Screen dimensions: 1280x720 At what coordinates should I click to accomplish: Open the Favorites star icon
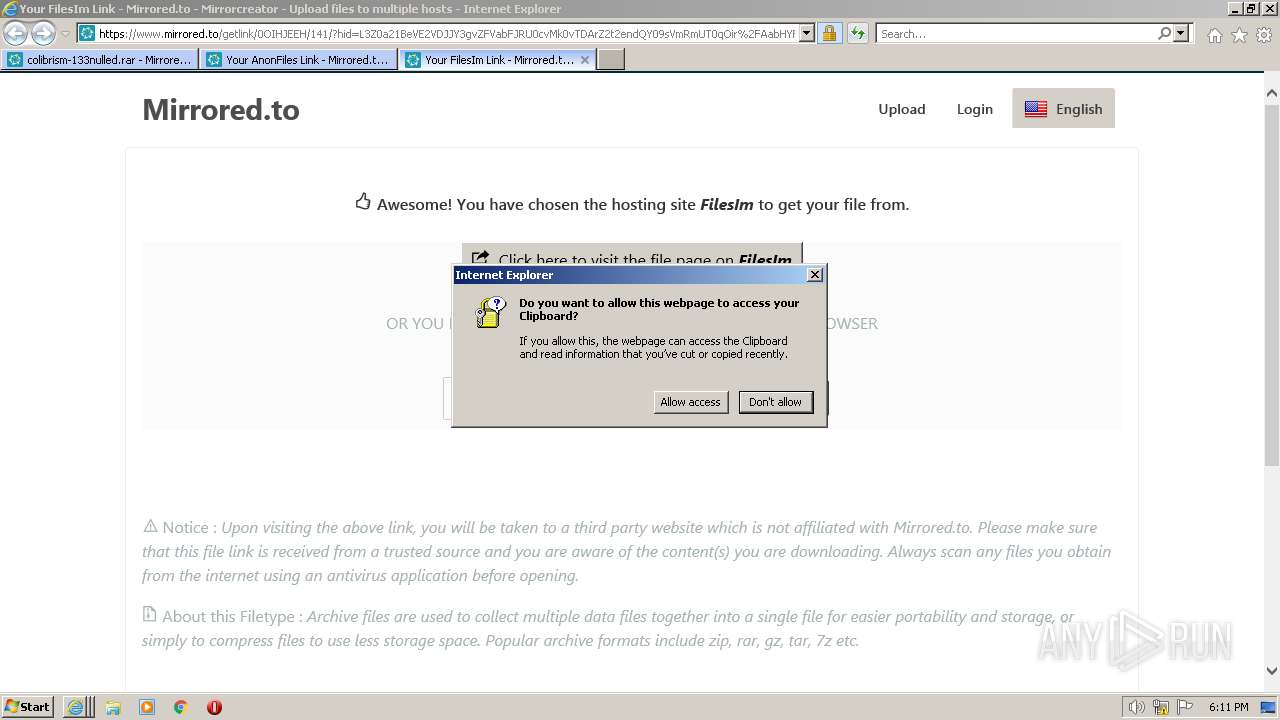[1239, 35]
